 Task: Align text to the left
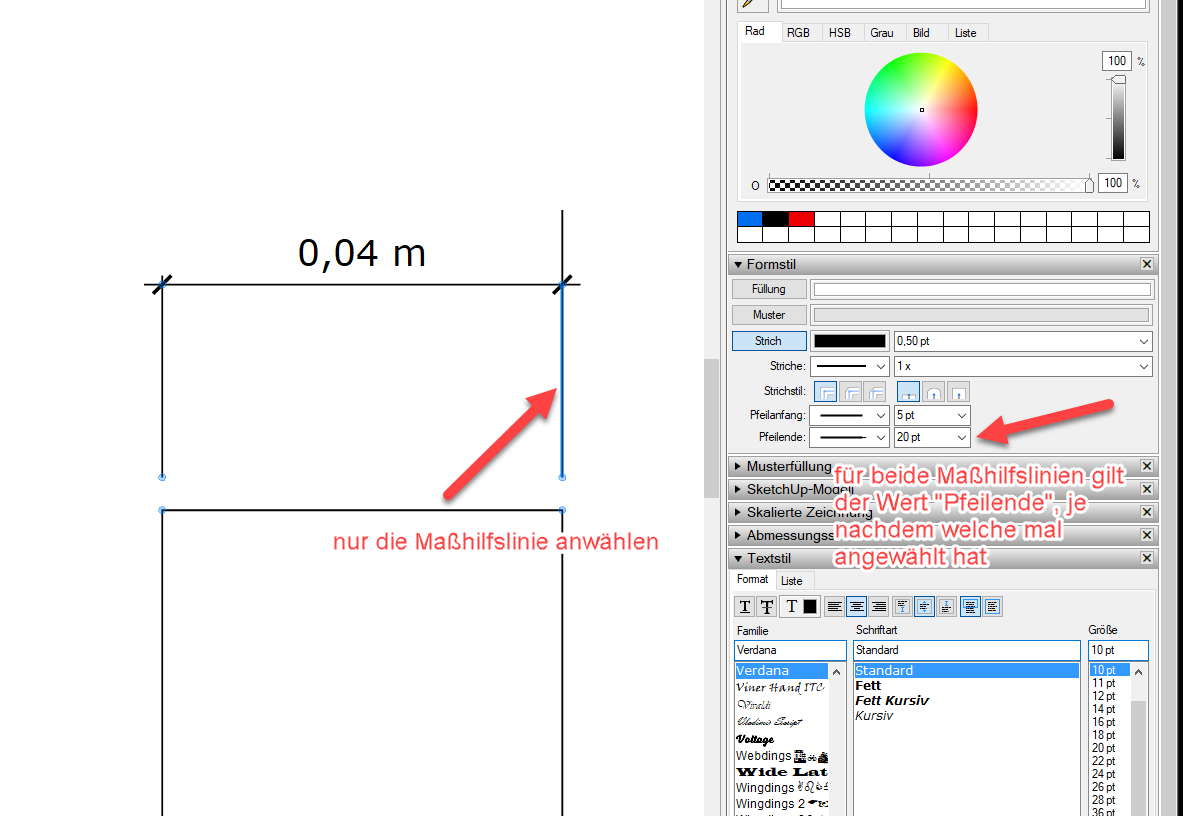click(835, 607)
